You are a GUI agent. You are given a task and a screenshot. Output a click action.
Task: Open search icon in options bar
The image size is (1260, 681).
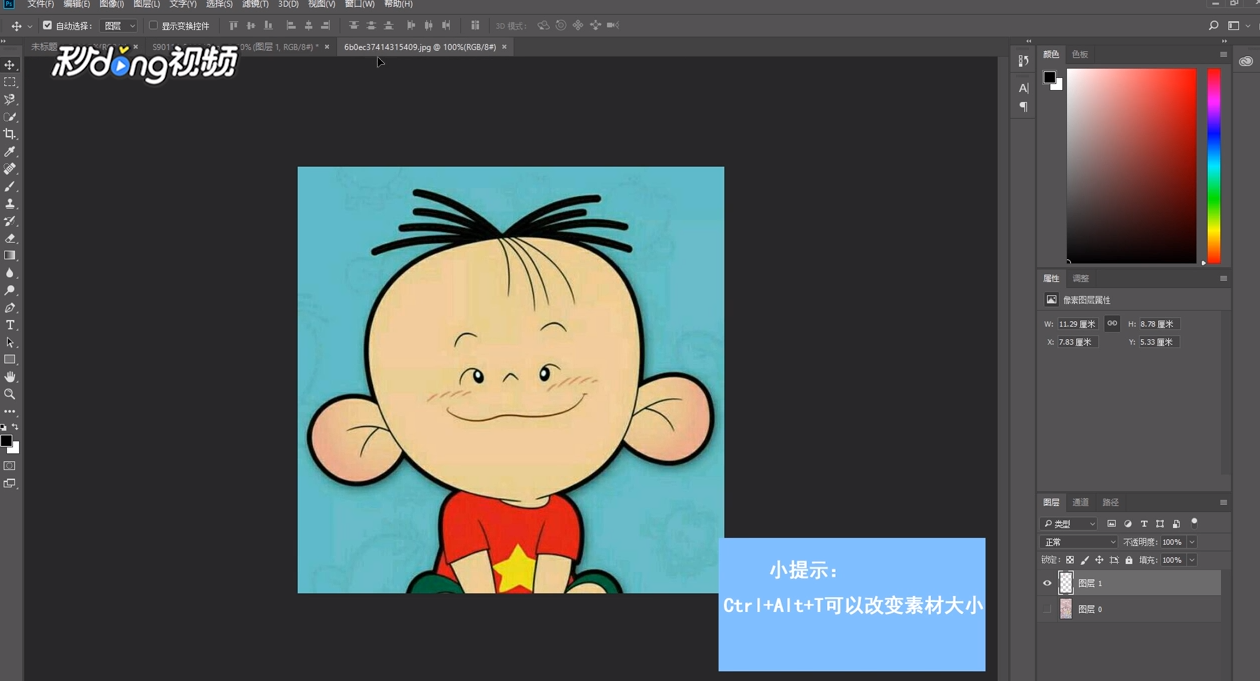point(1213,26)
